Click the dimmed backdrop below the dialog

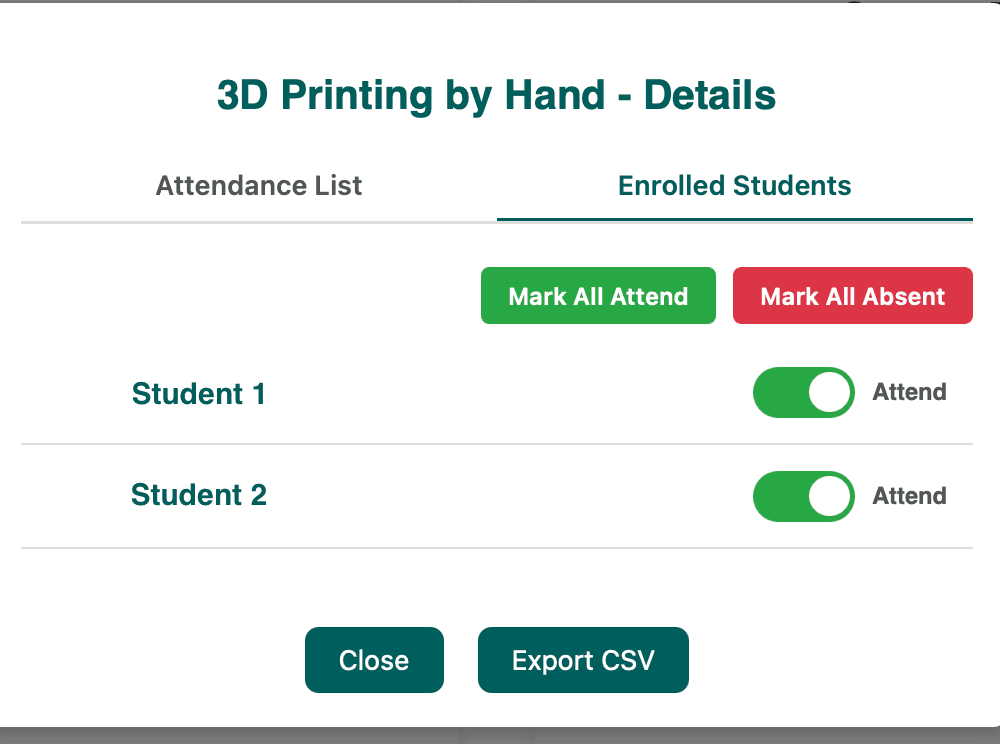coord(500,736)
